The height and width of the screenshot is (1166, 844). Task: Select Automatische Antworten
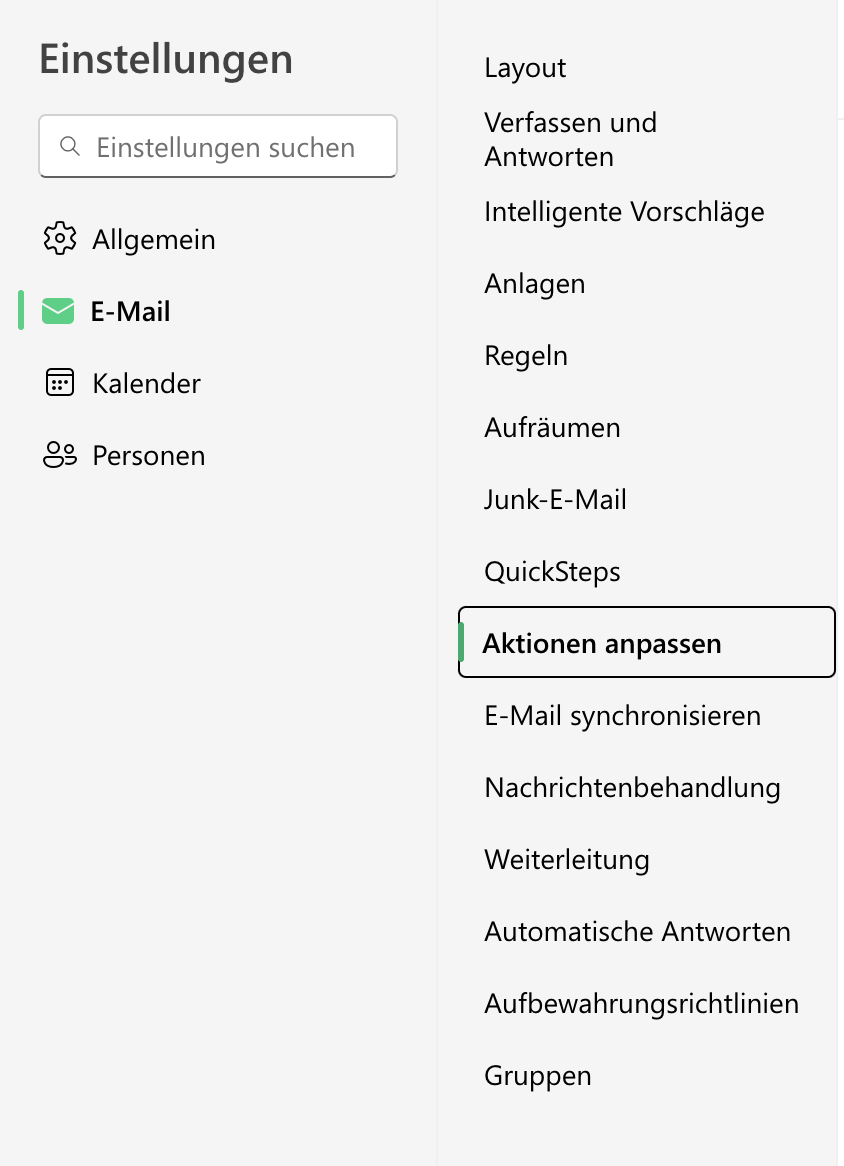pos(637,932)
